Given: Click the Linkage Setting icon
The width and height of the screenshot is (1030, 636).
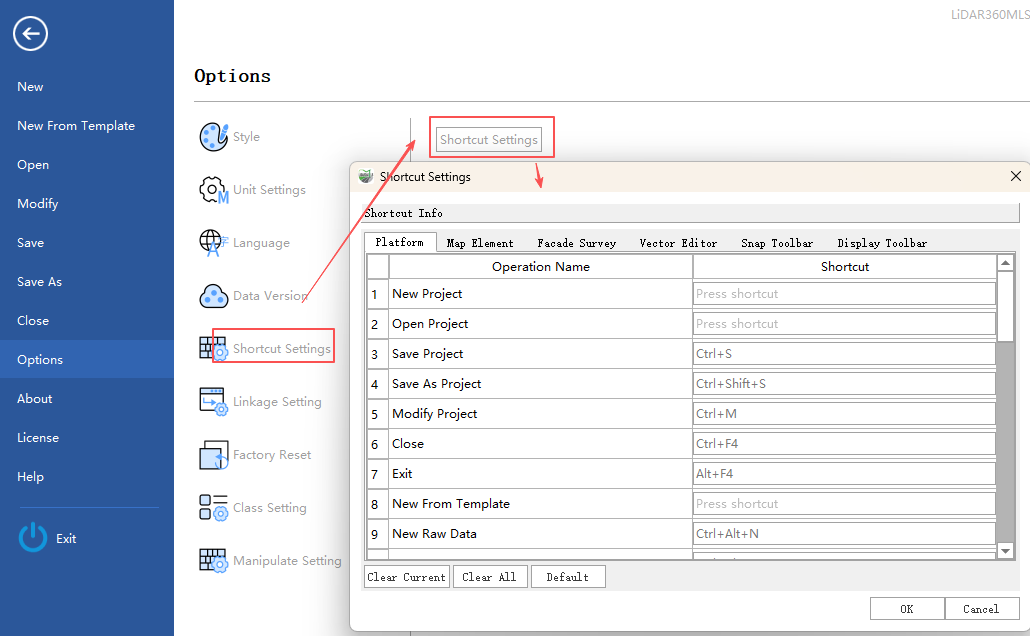Looking at the screenshot, I should pyautogui.click(x=214, y=402).
